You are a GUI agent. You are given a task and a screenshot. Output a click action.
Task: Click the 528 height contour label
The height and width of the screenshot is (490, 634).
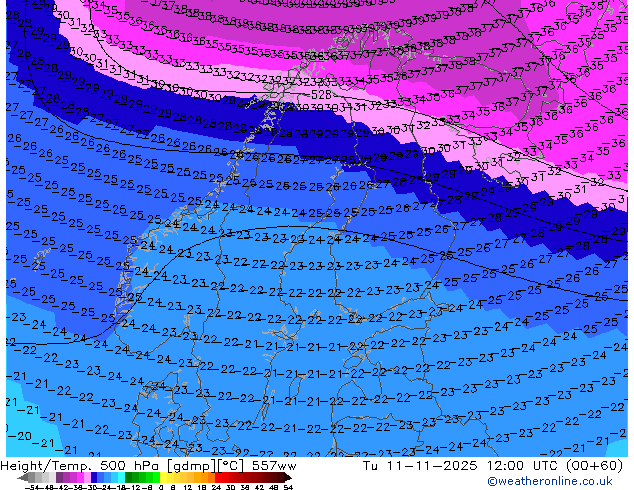point(322,95)
